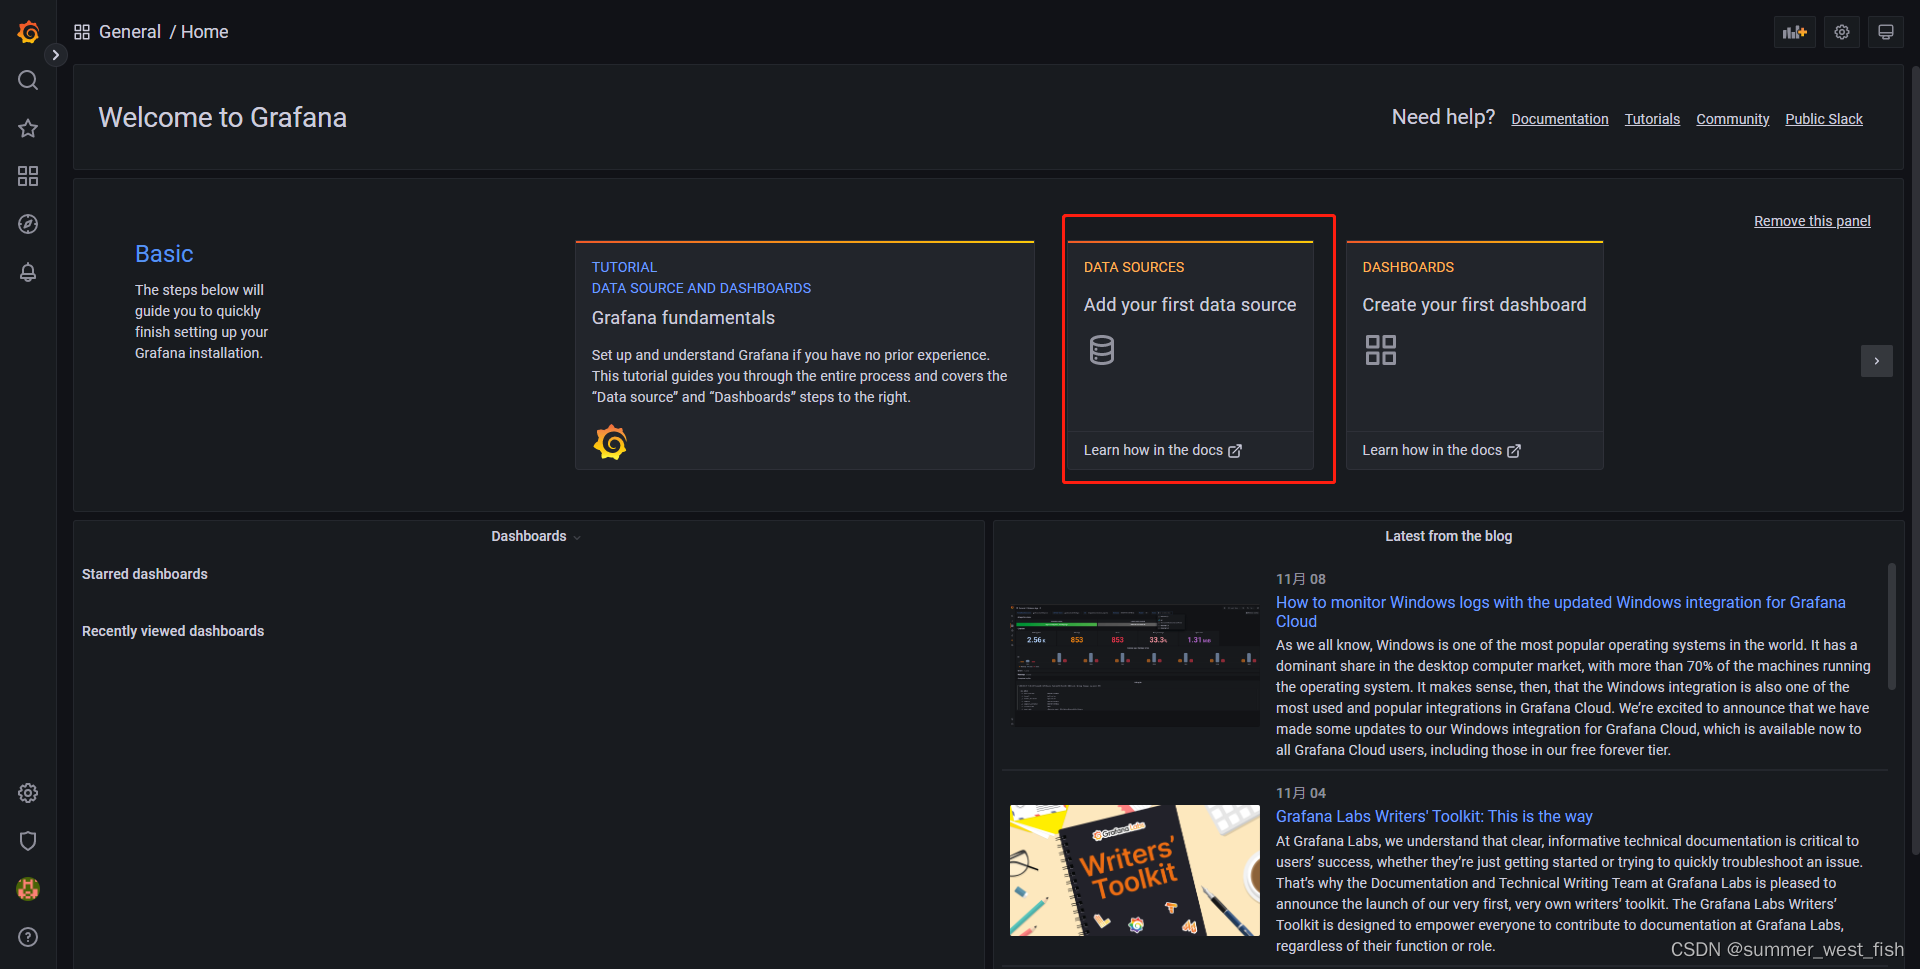The width and height of the screenshot is (1920, 969).
Task: Expand the sidebar using the chevron arrow
Action: (55, 54)
